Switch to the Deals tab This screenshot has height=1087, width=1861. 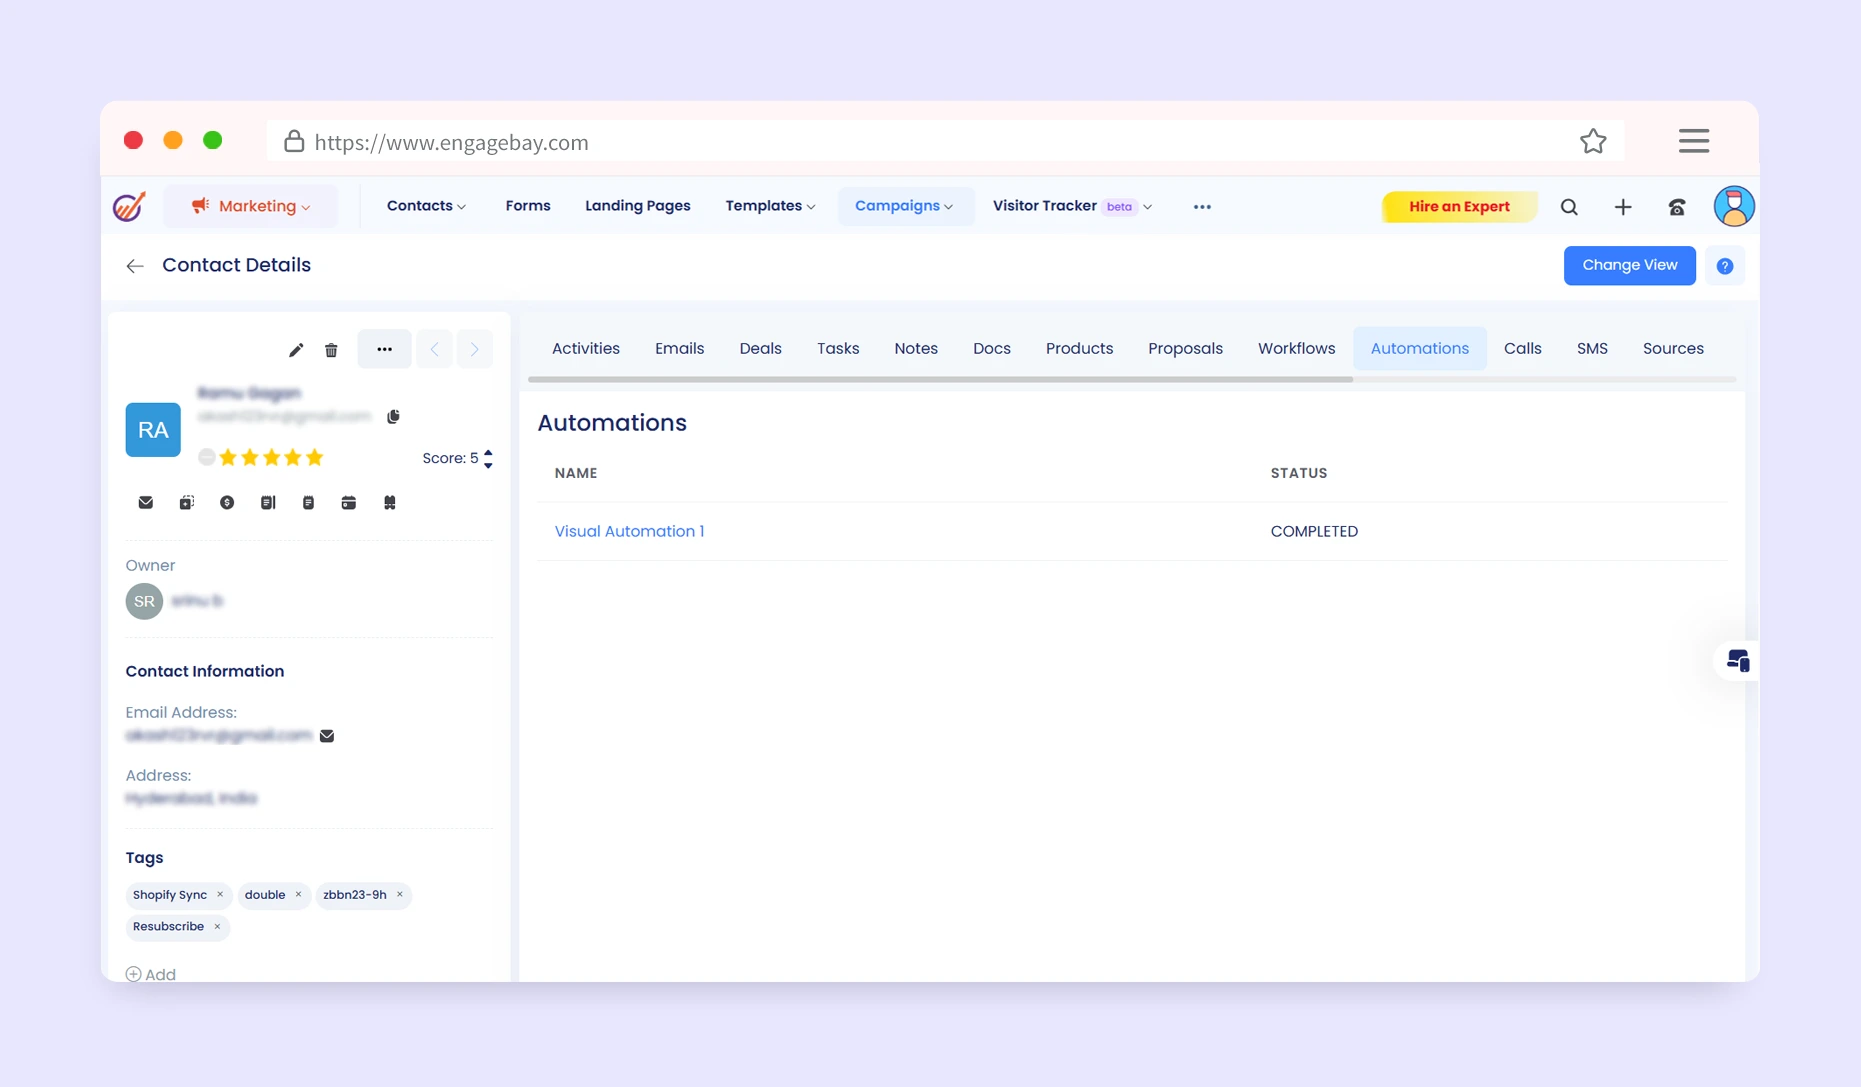point(760,348)
